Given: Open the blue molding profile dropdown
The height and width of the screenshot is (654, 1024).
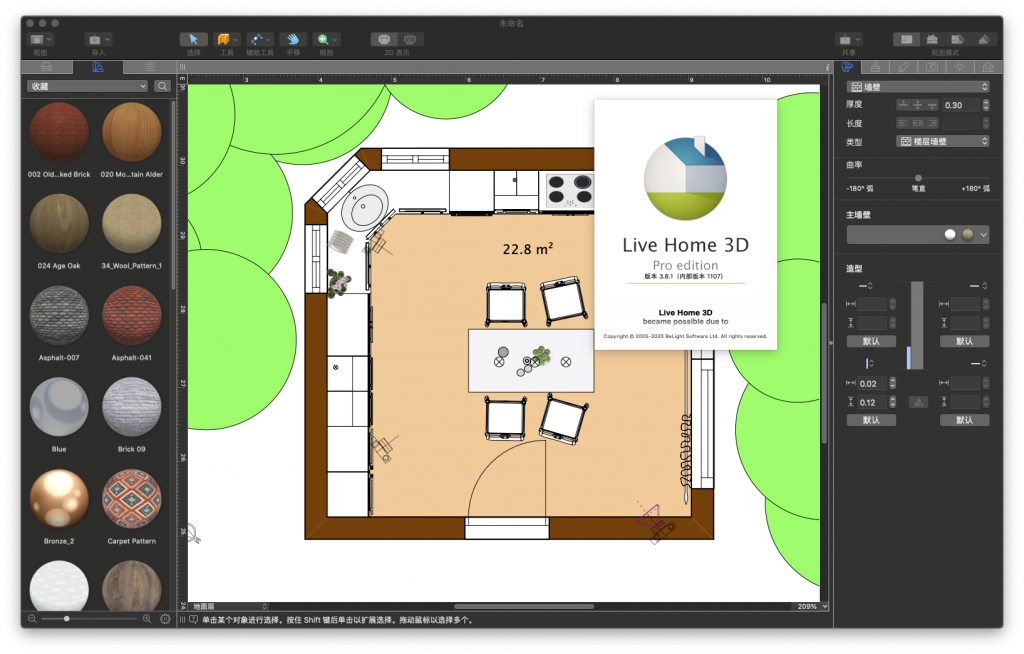Looking at the screenshot, I should tap(870, 363).
